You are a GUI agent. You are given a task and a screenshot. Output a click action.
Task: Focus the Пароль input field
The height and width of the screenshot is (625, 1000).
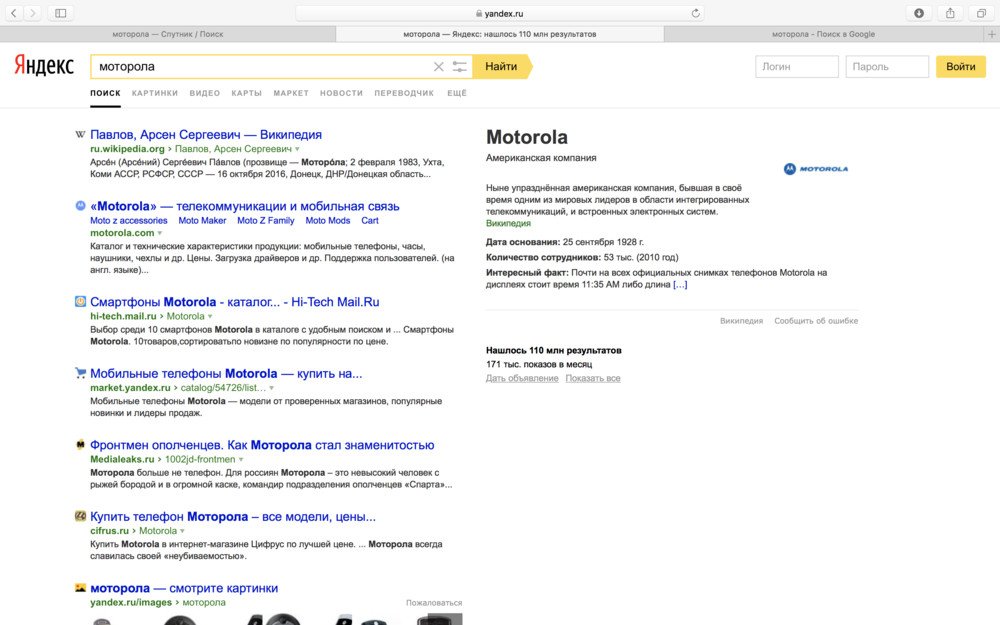click(x=887, y=66)
